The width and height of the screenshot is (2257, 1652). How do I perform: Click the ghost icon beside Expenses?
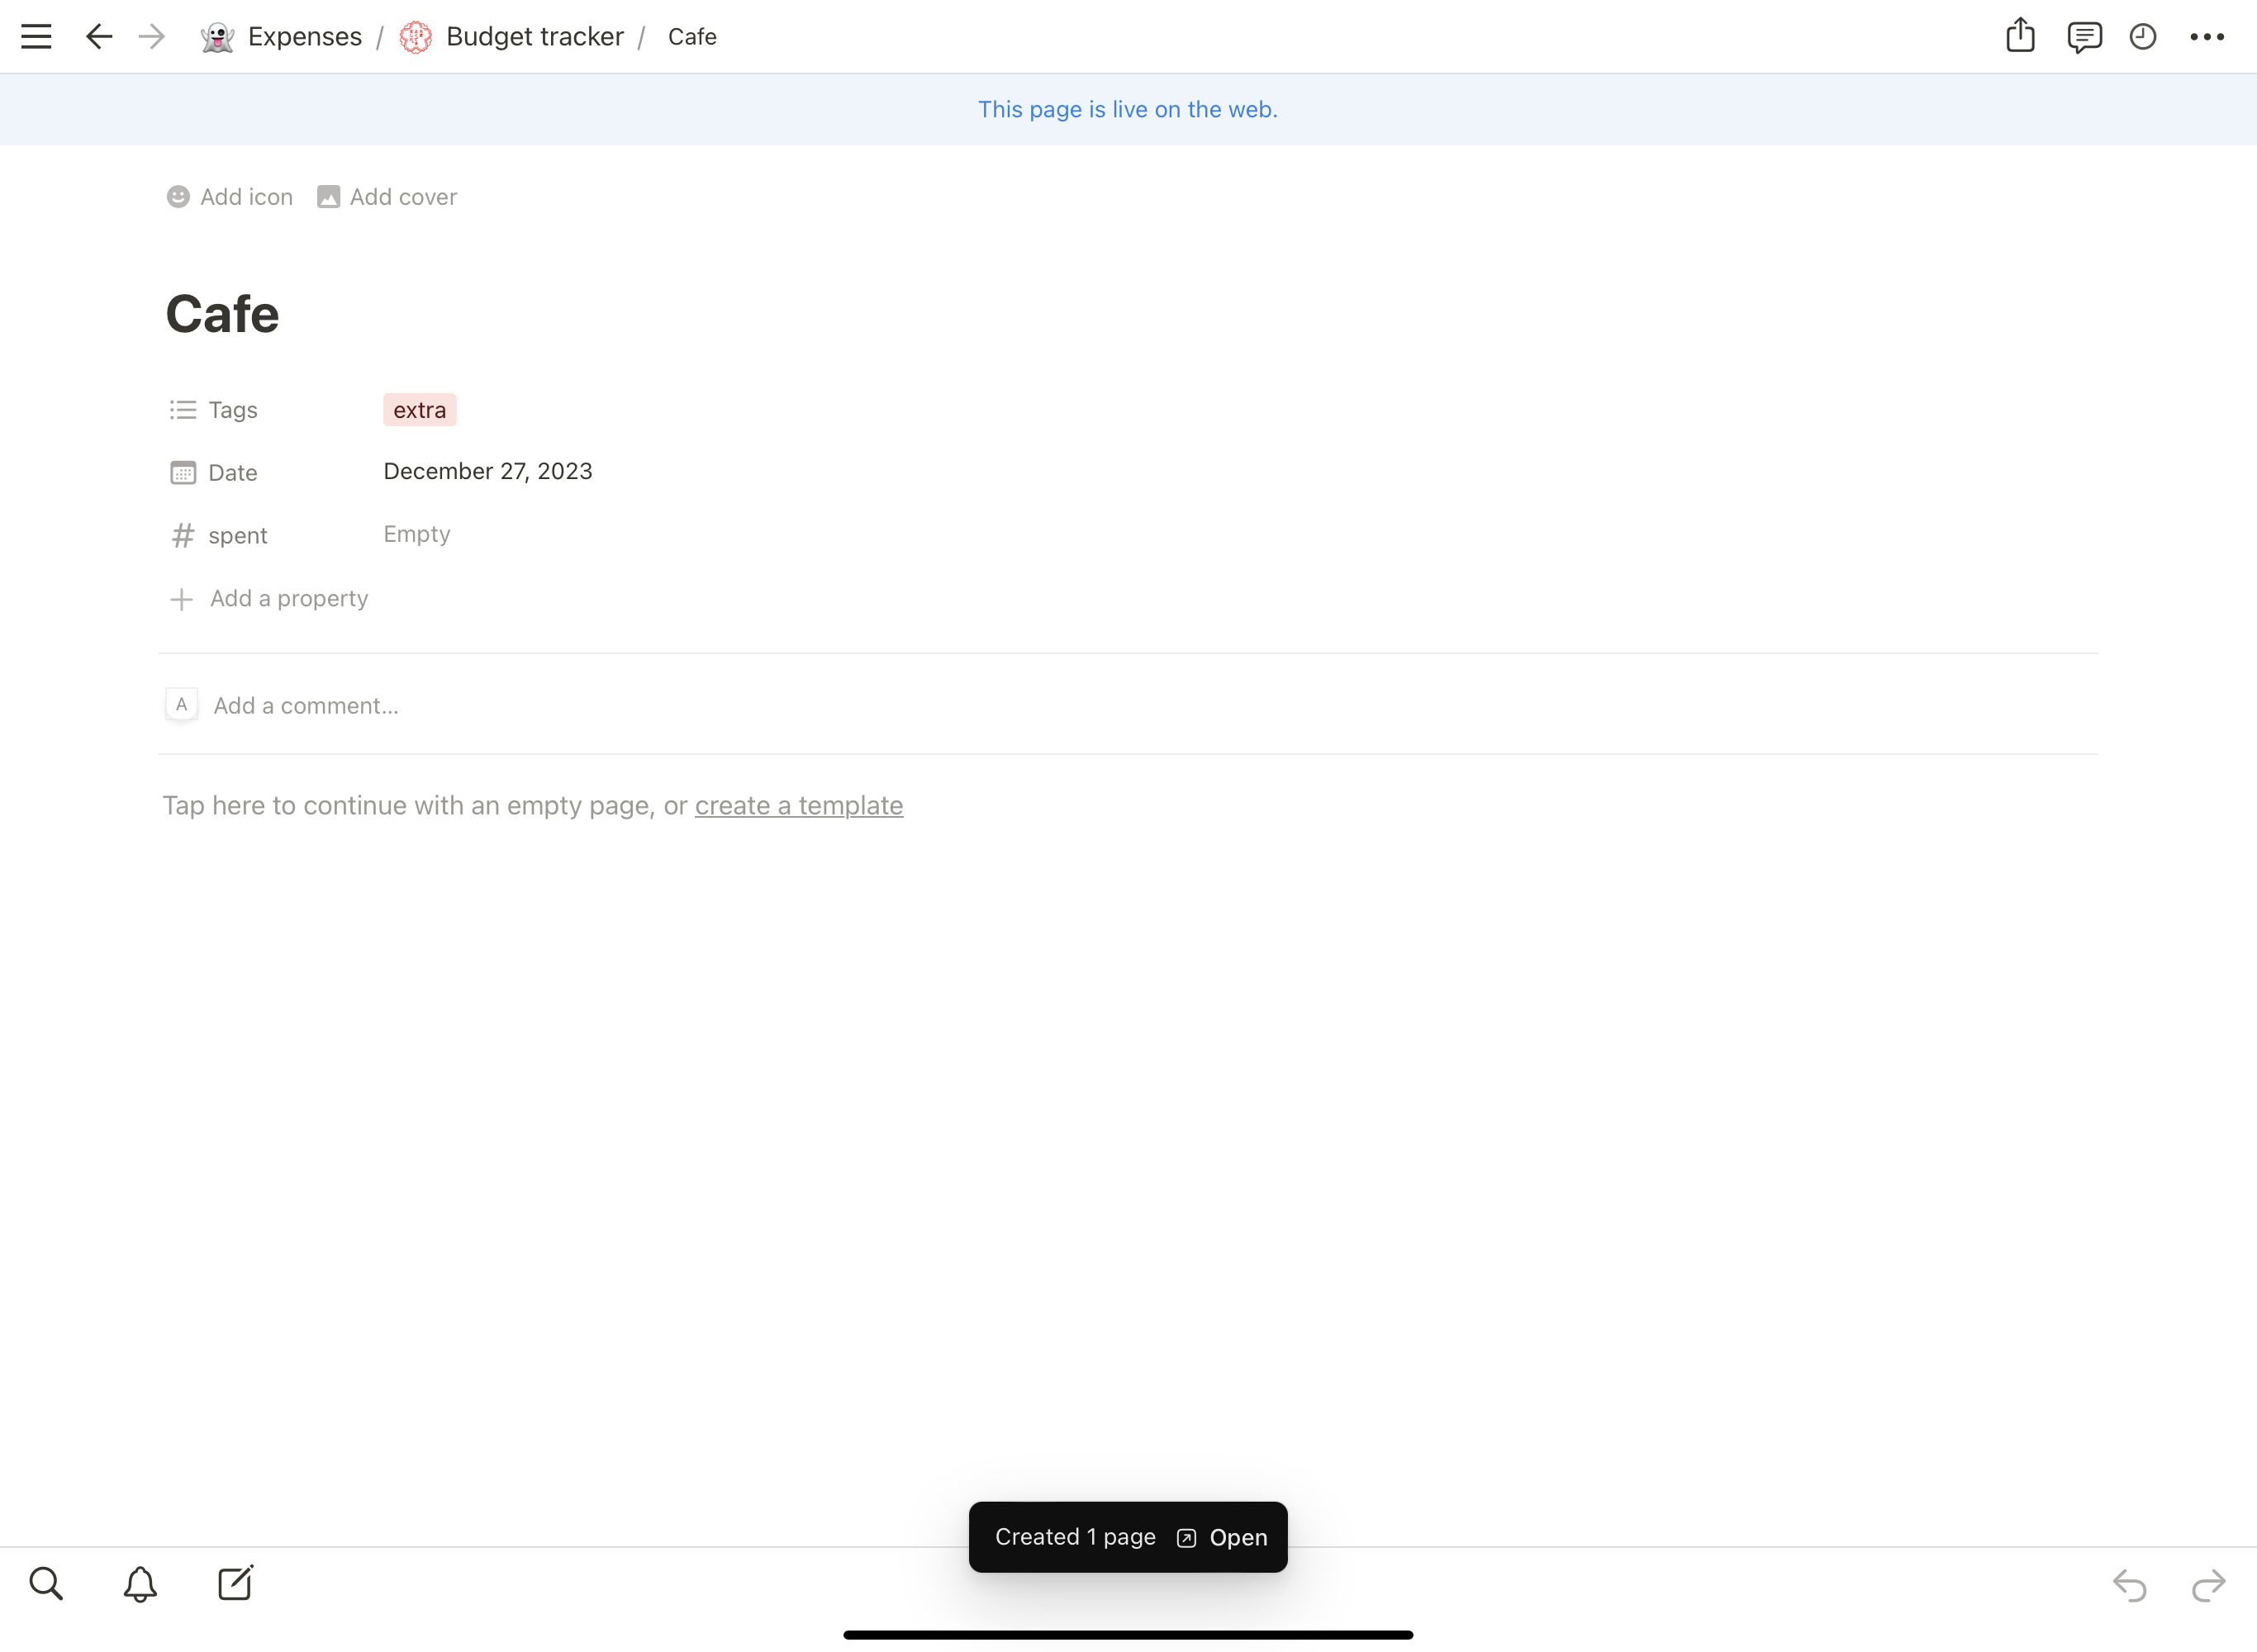(217, 37)
